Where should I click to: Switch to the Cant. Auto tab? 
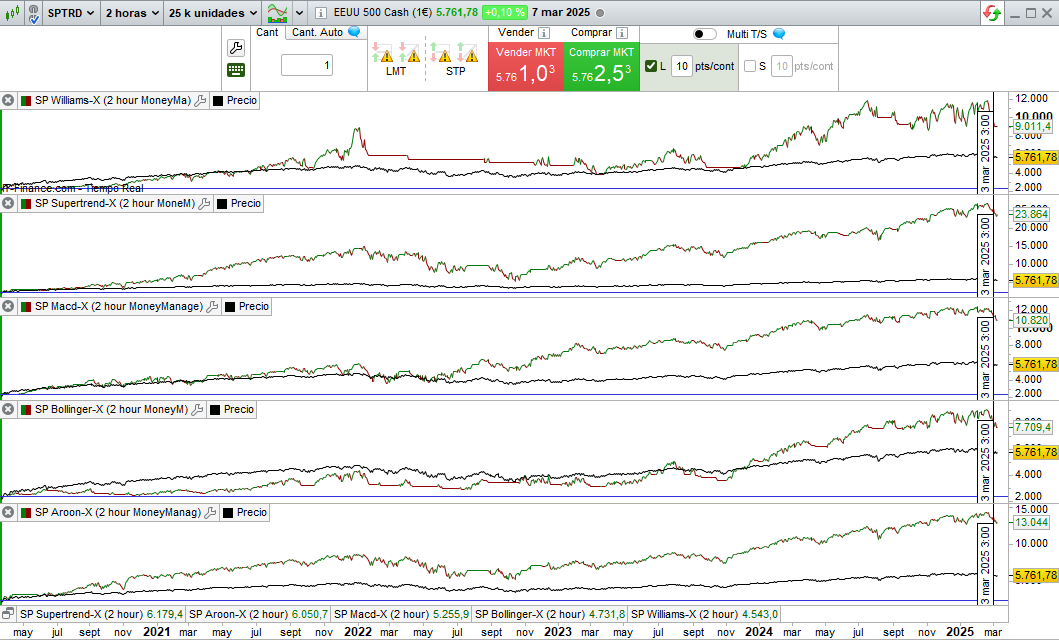[317, 32]
